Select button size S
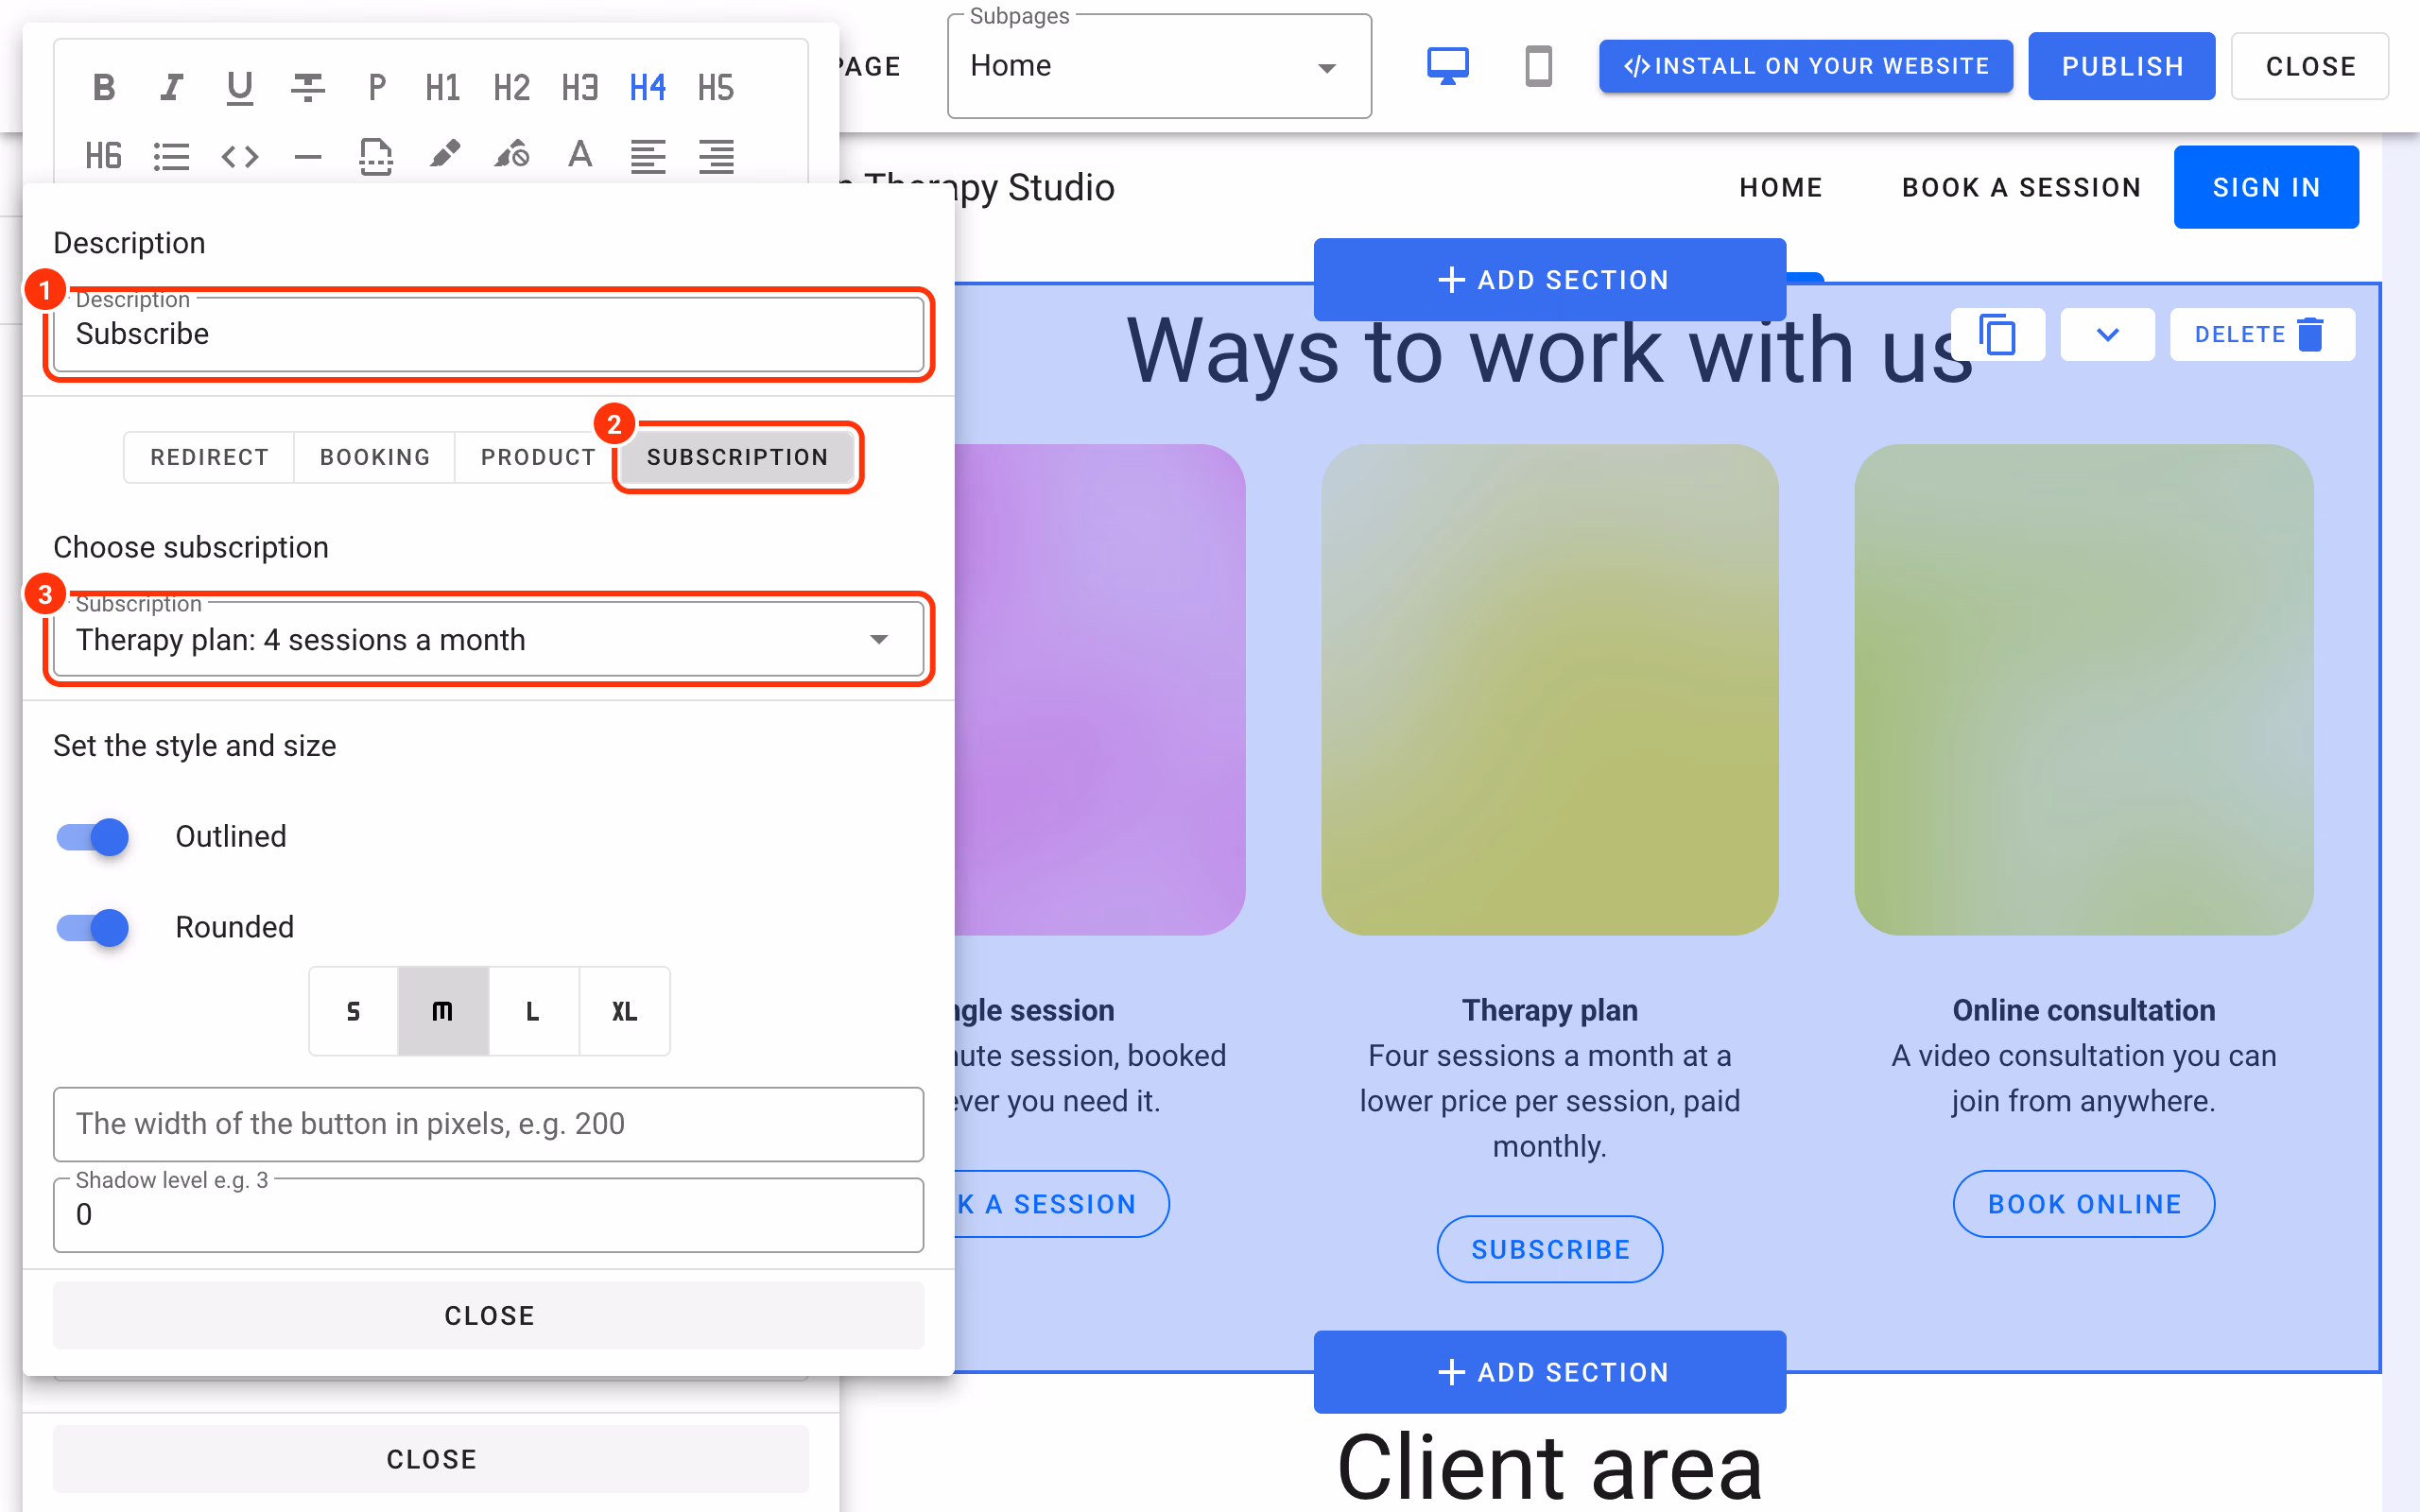 pyautogui.click(x=353, y=1011)
